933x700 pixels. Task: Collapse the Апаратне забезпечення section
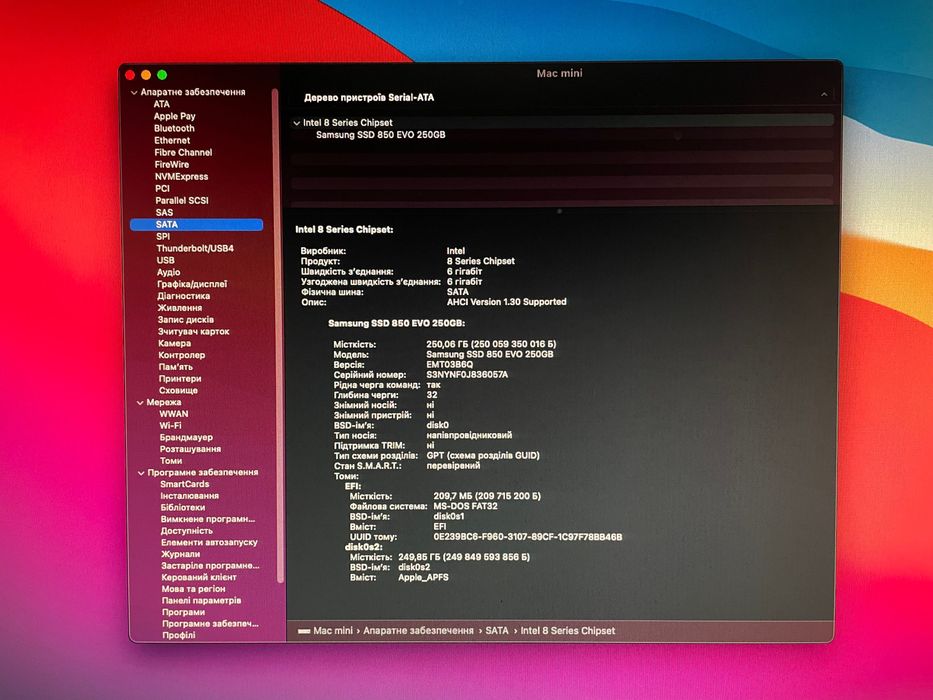coord(134,93)
